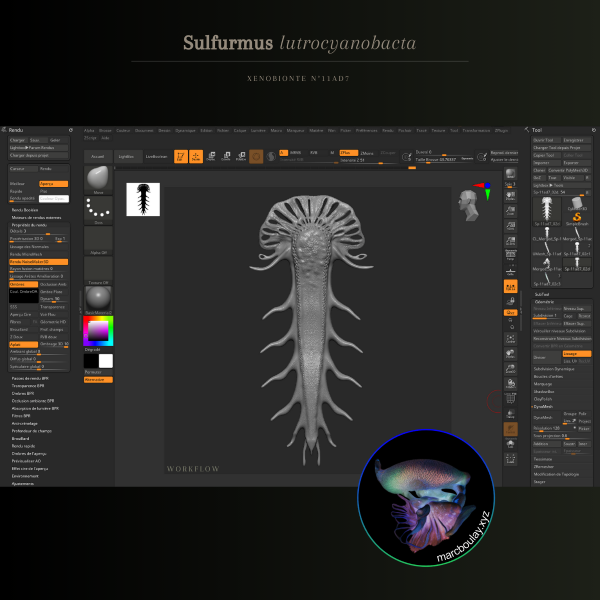
Task: Expand the ZRemesher section
Action: point(543,466)
